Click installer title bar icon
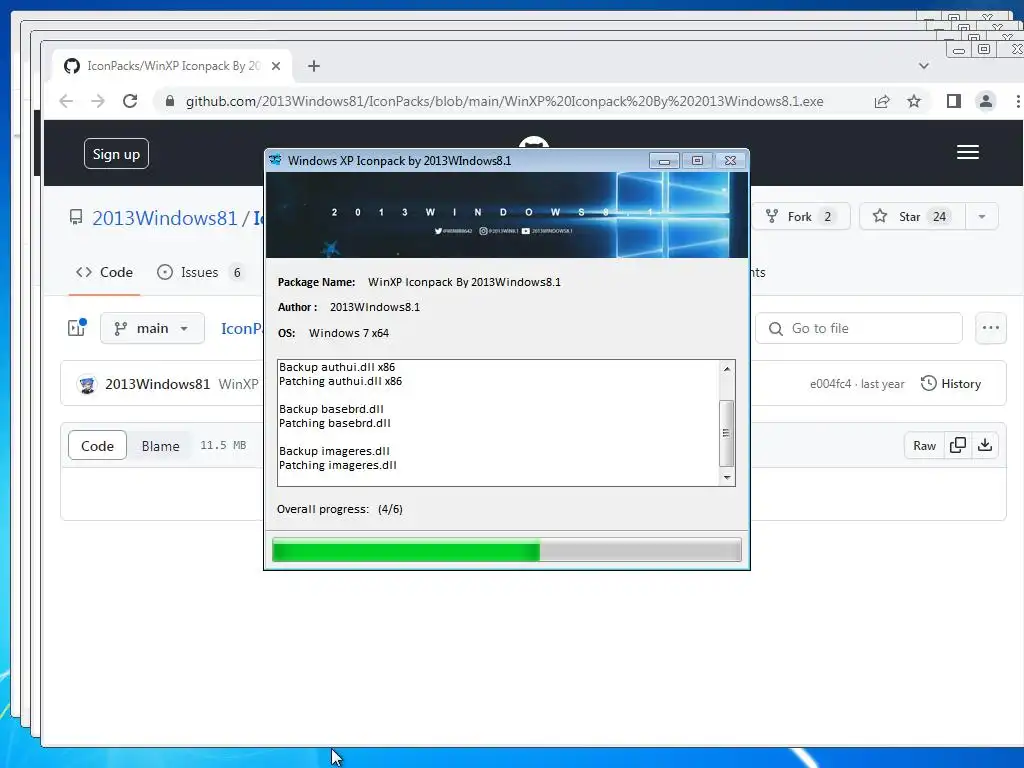Image resolution: width=1024 pixels, height=768 pixels. coord(275,160)
